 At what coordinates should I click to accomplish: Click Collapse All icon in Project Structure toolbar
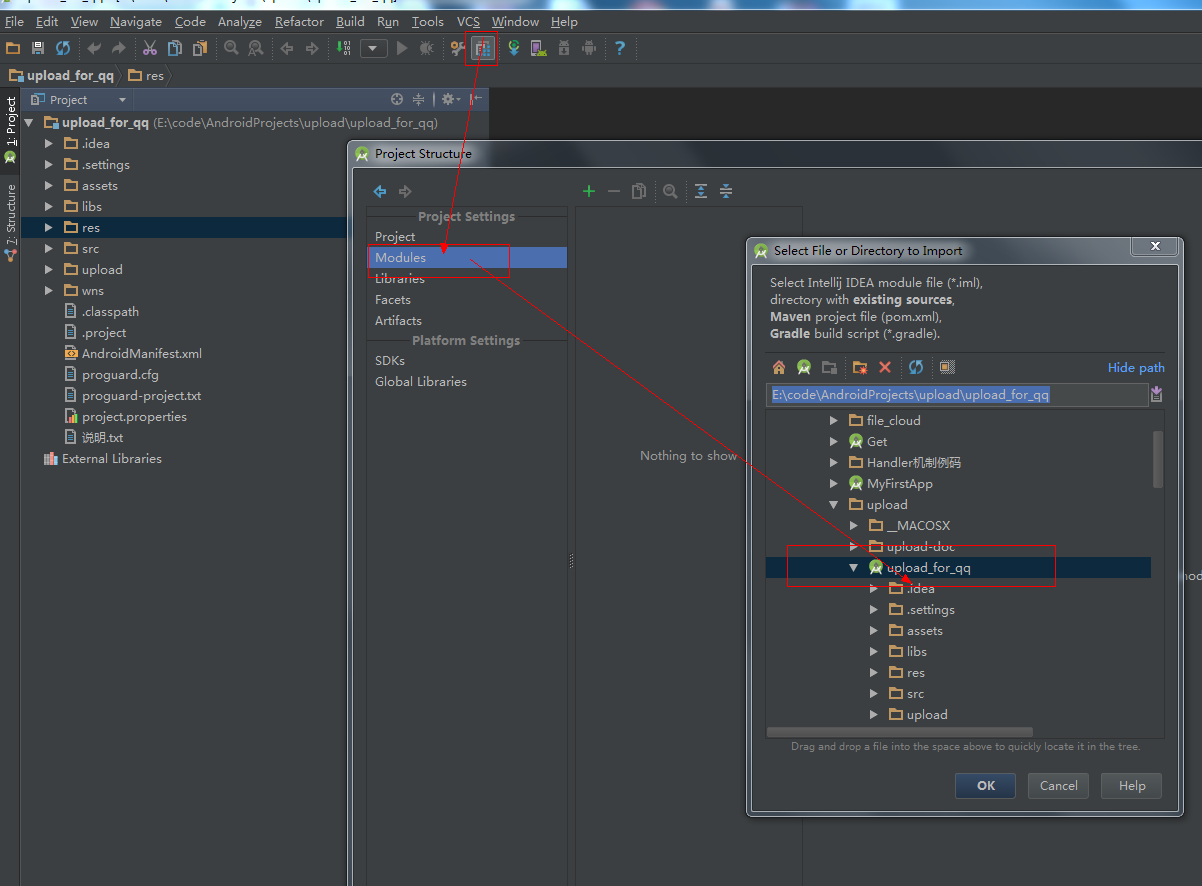[x=726, y=191]
